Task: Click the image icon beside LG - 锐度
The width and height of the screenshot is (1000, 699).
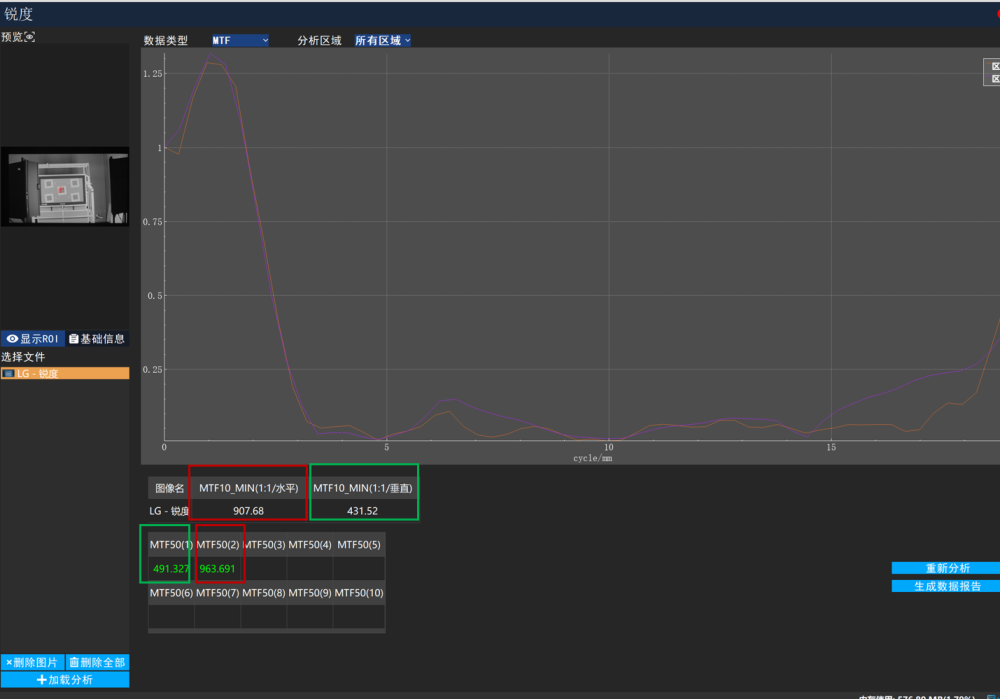Action: 8,374
